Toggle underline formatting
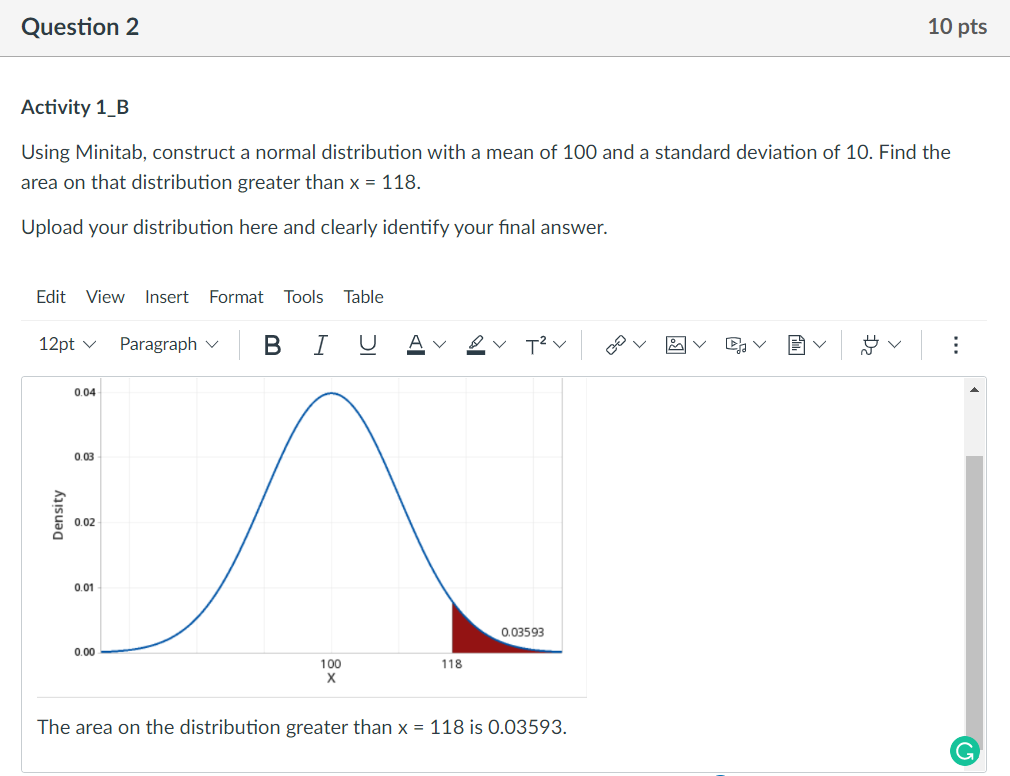 (367, 345)
